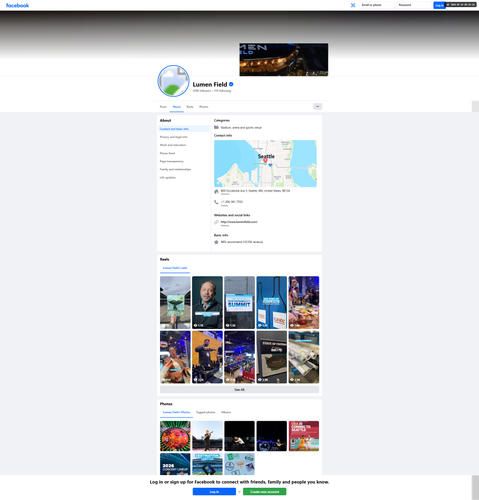Click the Occidental Ave S street address text
The width and height of the screenshot is (479, 500).
coord(255,191)
